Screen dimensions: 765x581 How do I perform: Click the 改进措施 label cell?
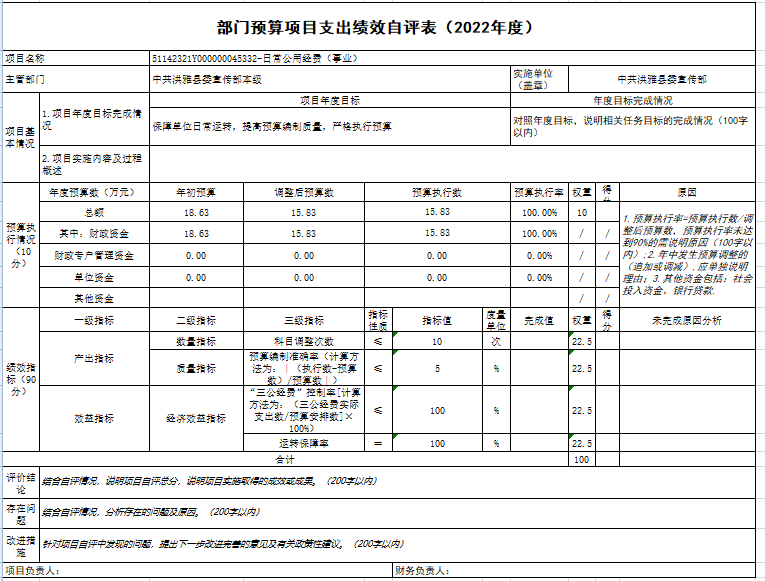point(21,545)
